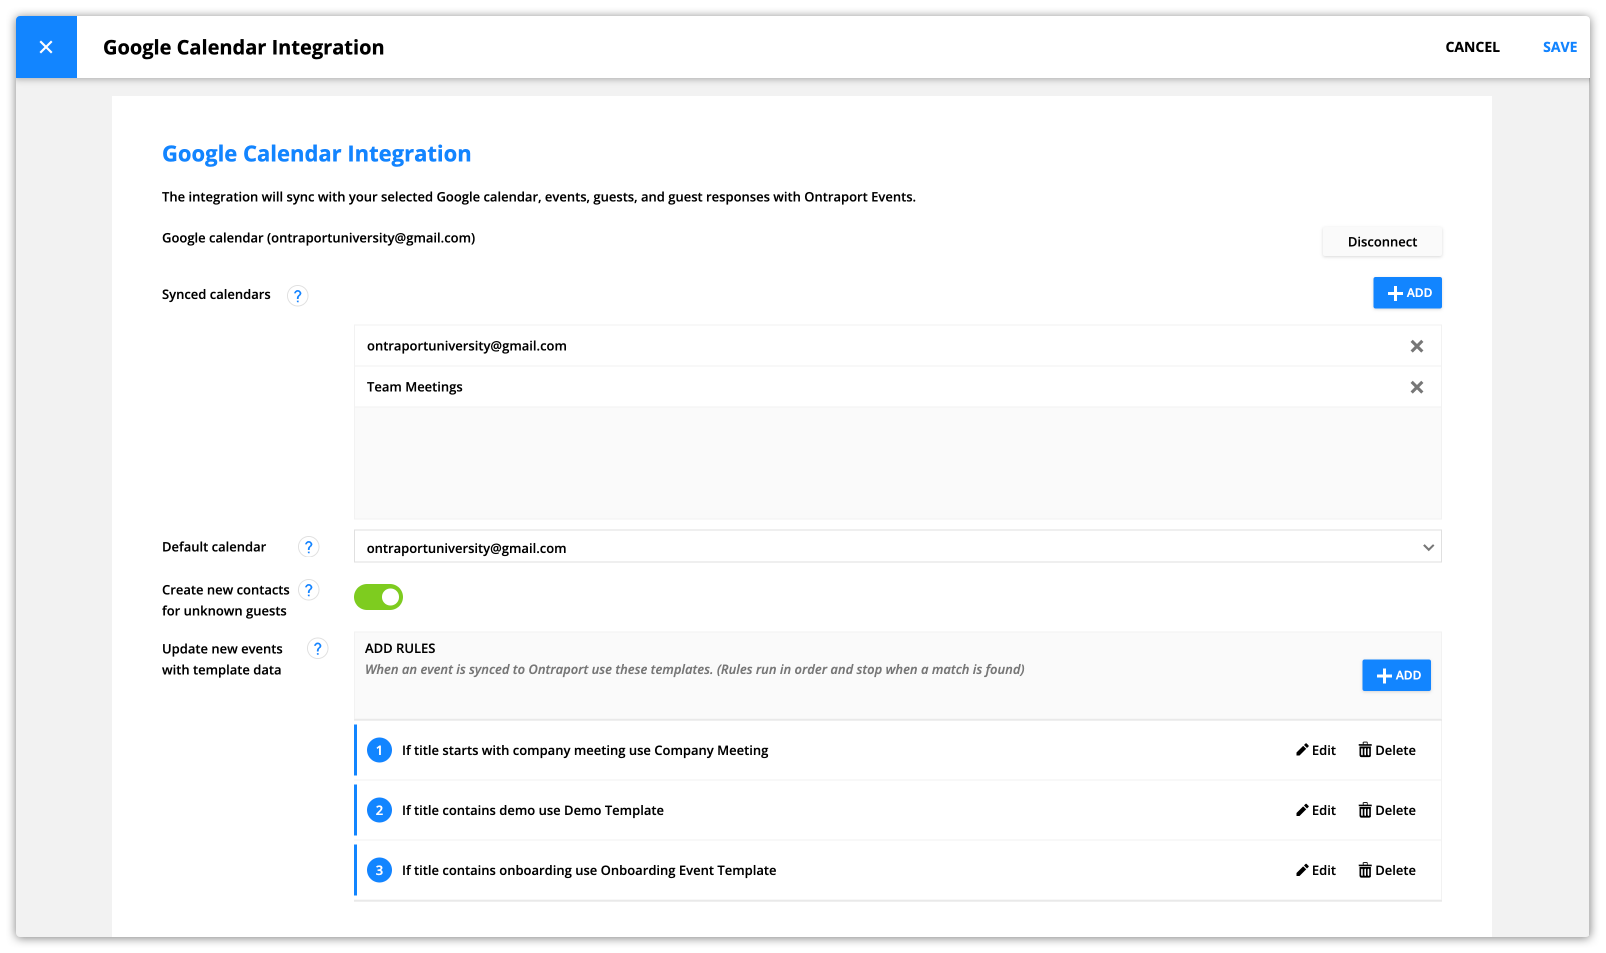Disconnect the Google calendar account
Viewport: 1606px width, 953px height.
(1382, 242)
